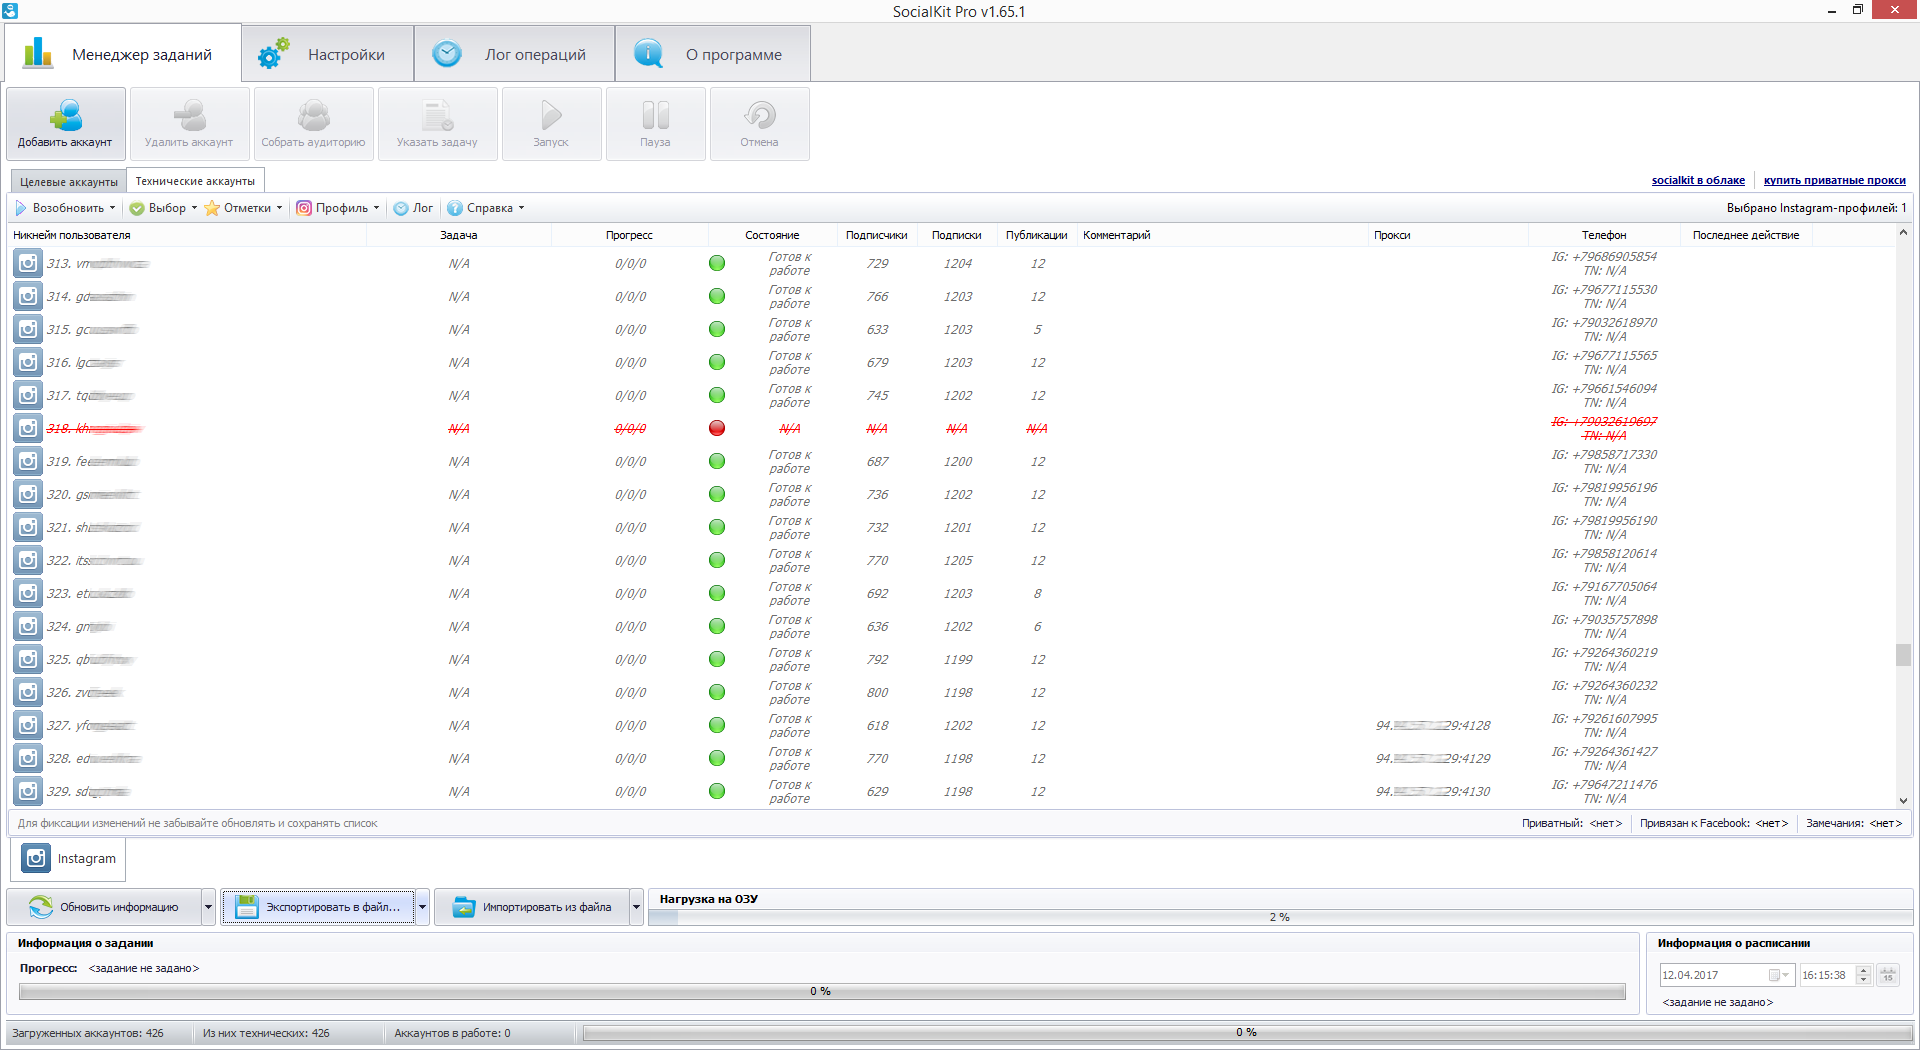Sort by Прокси column header

coord(1448,235)
